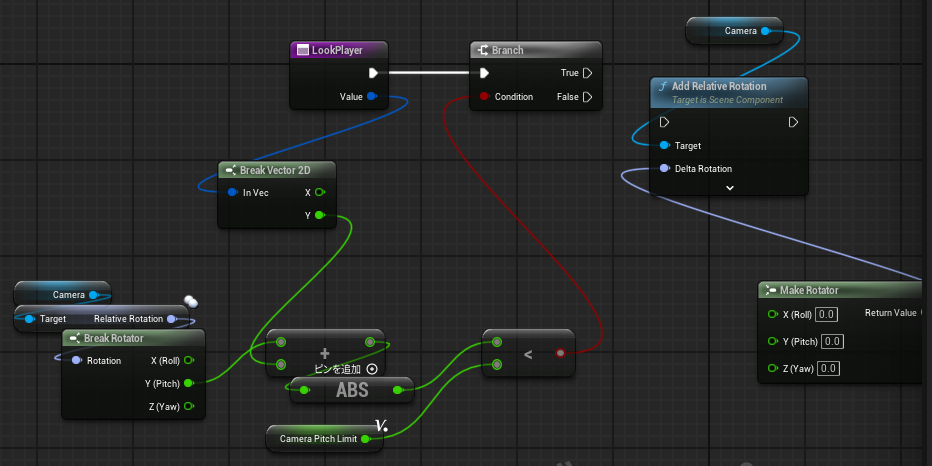The width and height of the screenshot is (932, 466).
Task: Click the In Vec pin on Break Vector 2D
Action: [232, 193]
